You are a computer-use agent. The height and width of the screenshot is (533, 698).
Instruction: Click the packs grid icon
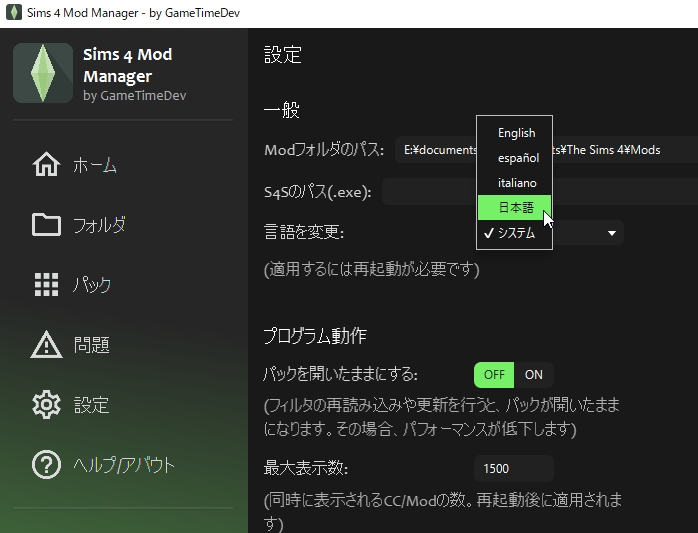(46, 285)
